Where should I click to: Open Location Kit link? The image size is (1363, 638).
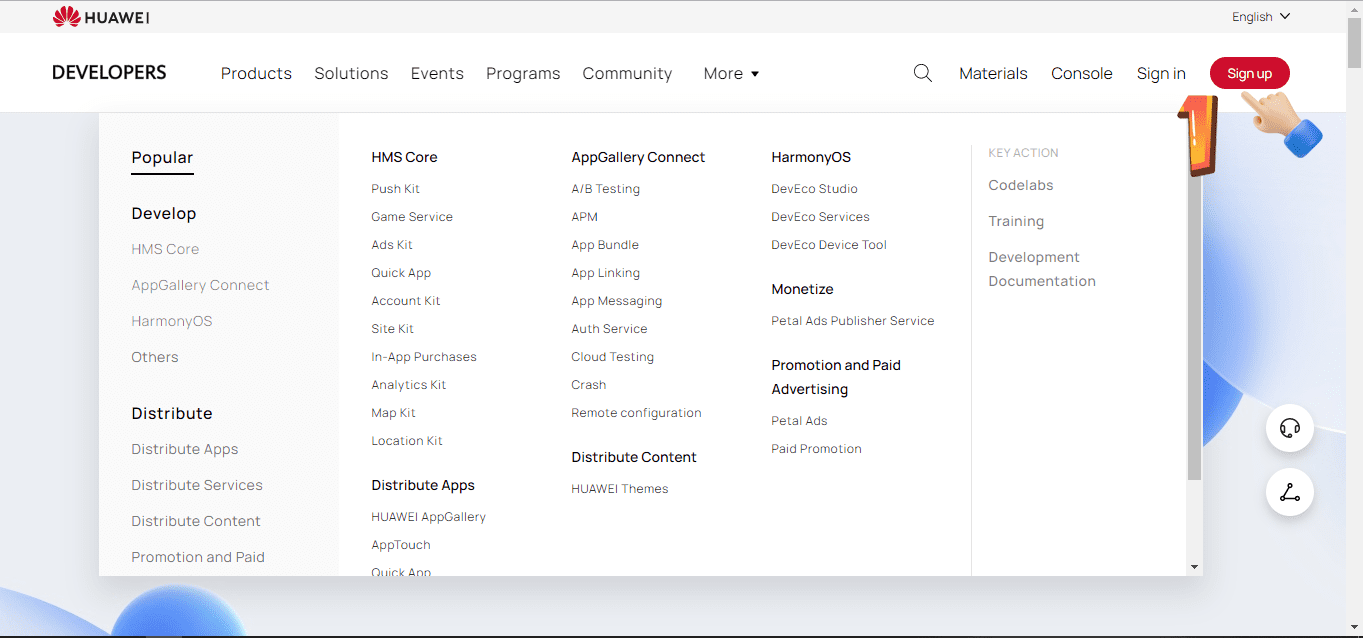[x=407, y=441]
